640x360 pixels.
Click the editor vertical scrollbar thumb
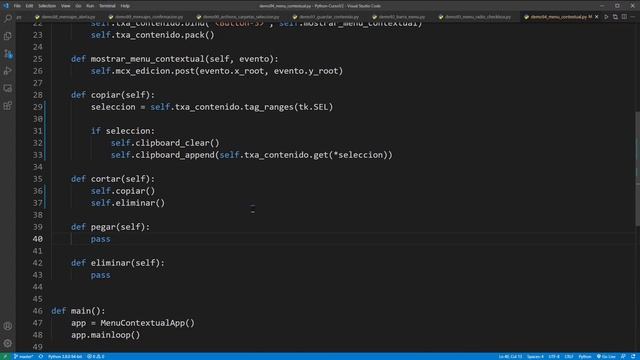(637, 168)
